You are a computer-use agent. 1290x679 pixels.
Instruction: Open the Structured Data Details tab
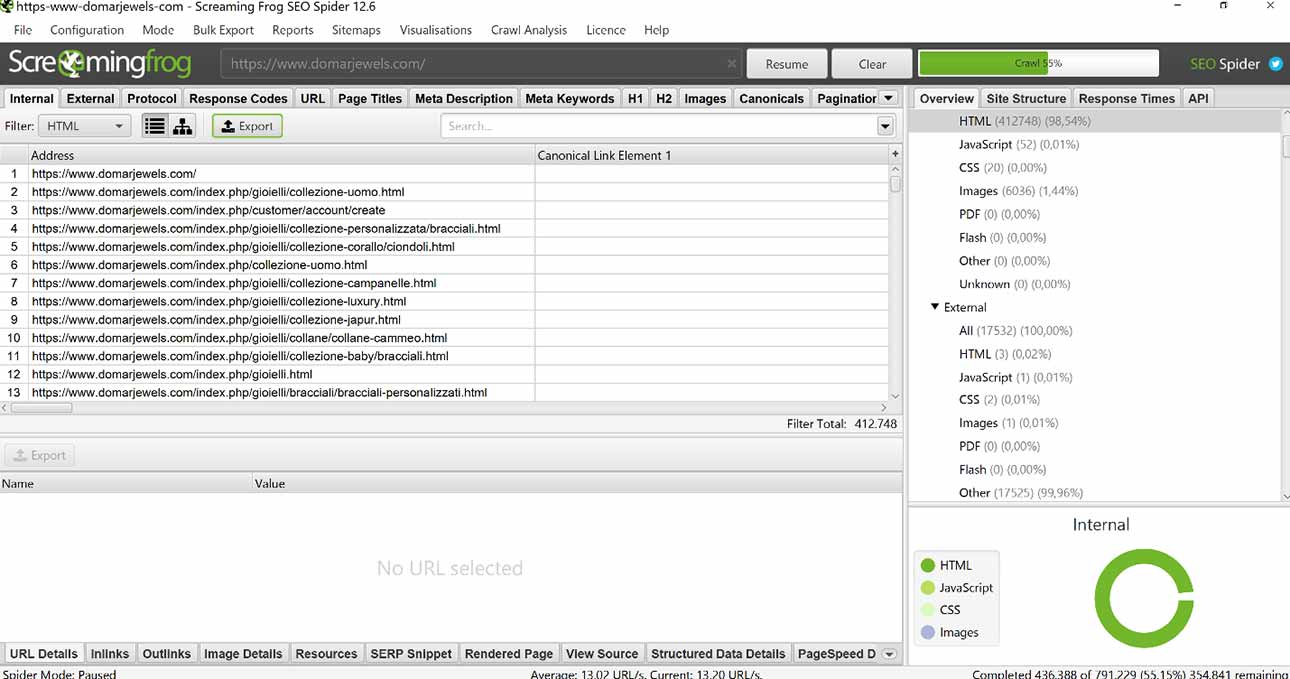718,654
